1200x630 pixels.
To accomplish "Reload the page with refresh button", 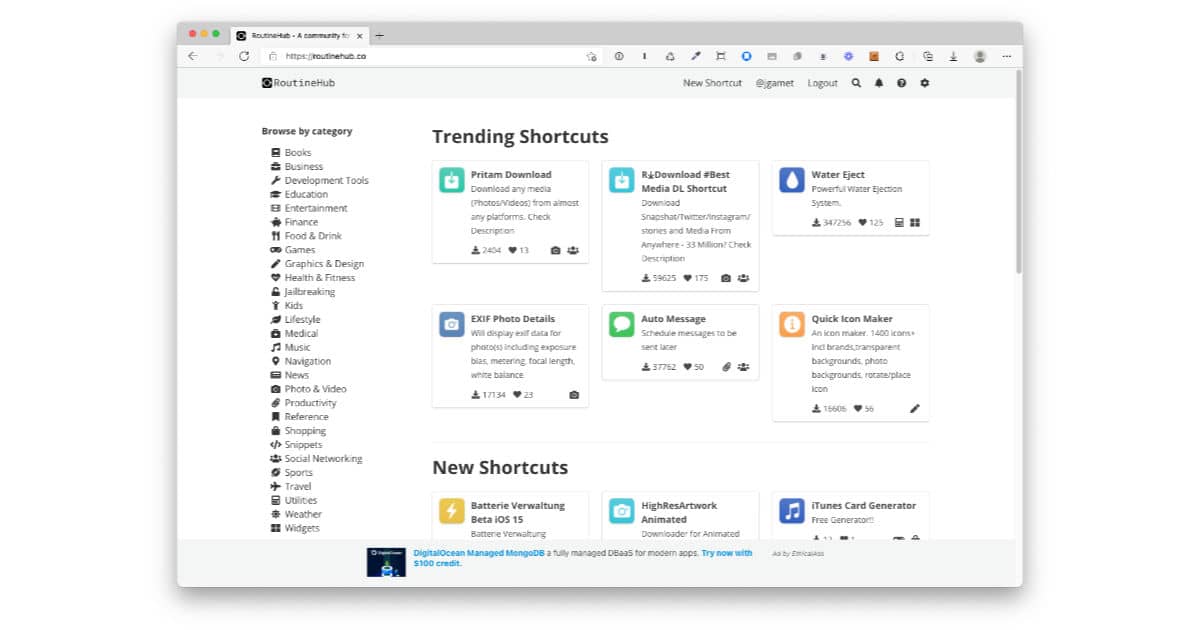I will (244, 56).
